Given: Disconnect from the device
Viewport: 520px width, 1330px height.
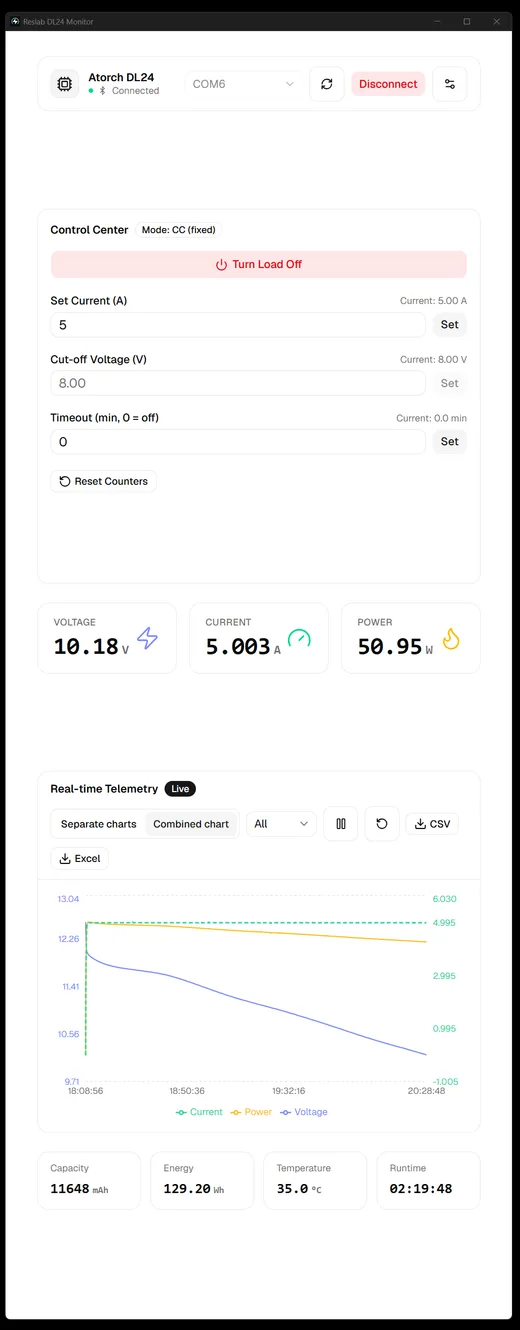Looking at the screenshot, I should point(388,84).
